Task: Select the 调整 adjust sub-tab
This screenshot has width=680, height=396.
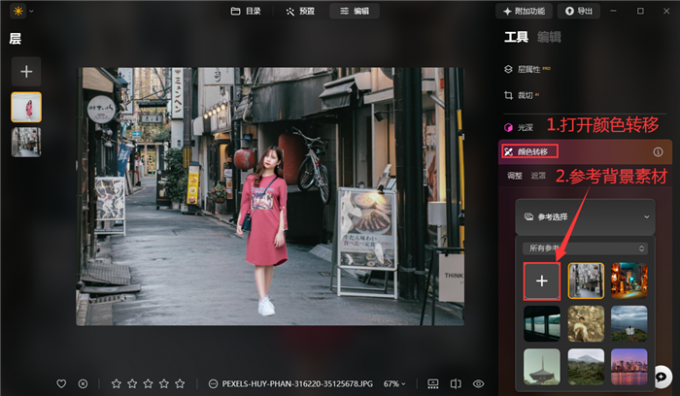Action: coord(515,176)
